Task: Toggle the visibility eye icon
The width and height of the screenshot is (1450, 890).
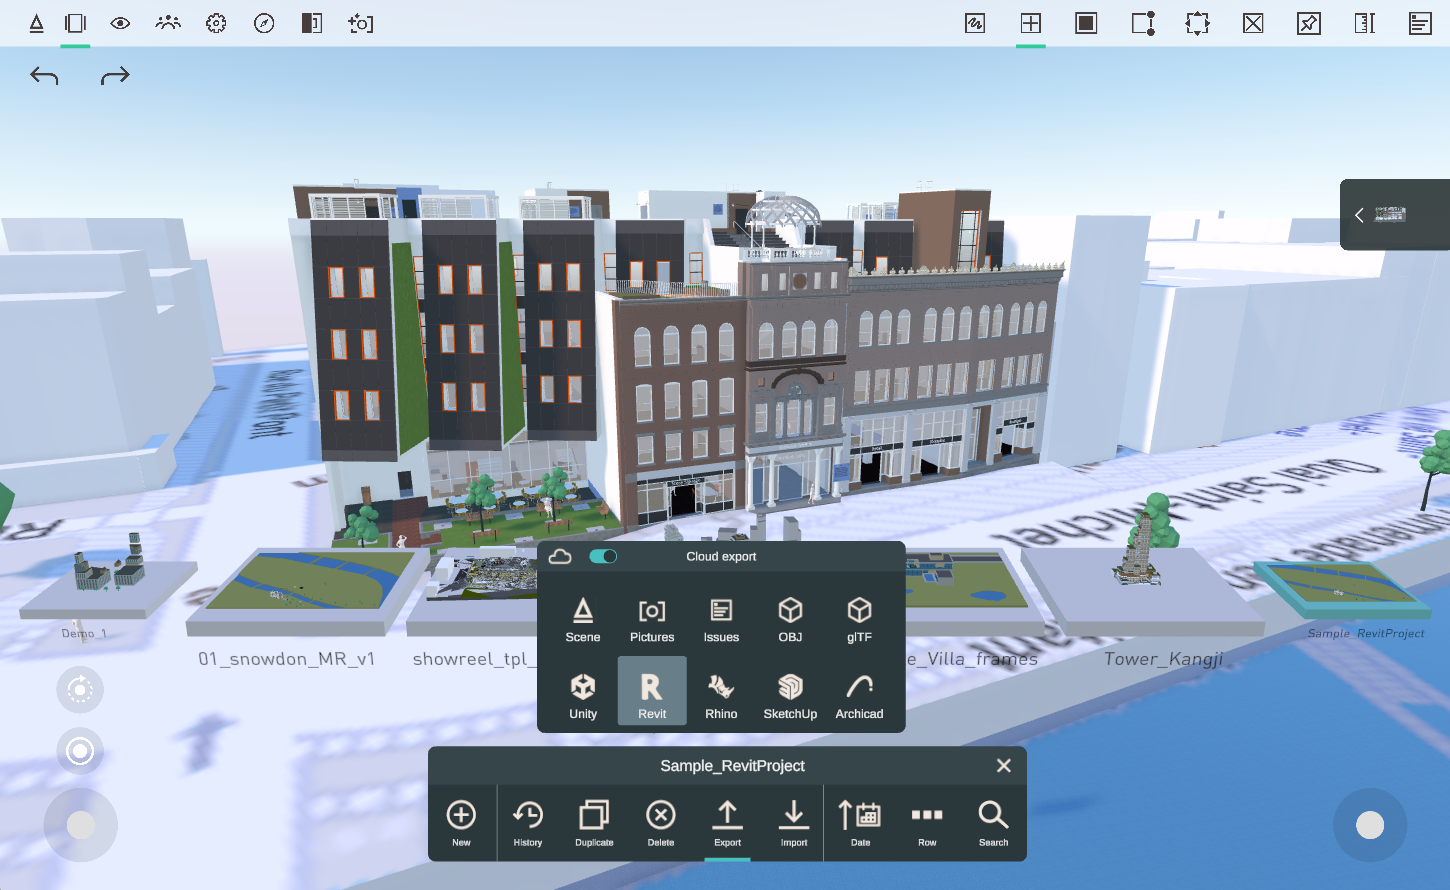Action: point(119,22)
